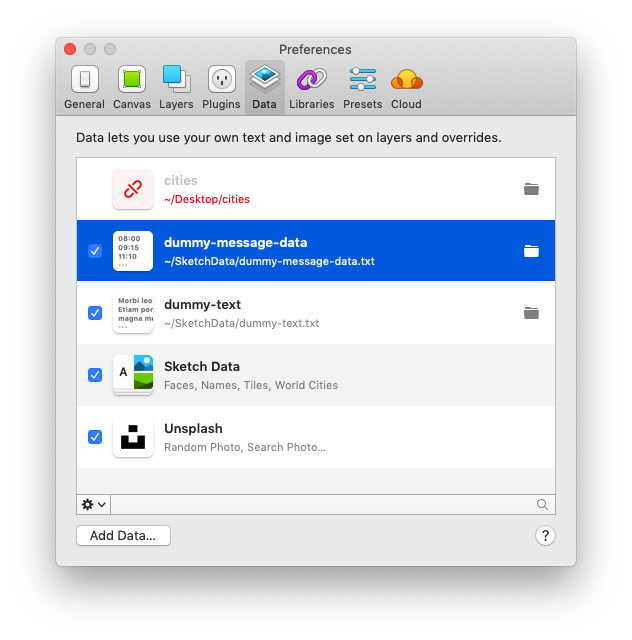Toggle the Sketch Data checkbox
Image resolution: width=632 pixels, height=640 pixels.
tap(95, 375)
